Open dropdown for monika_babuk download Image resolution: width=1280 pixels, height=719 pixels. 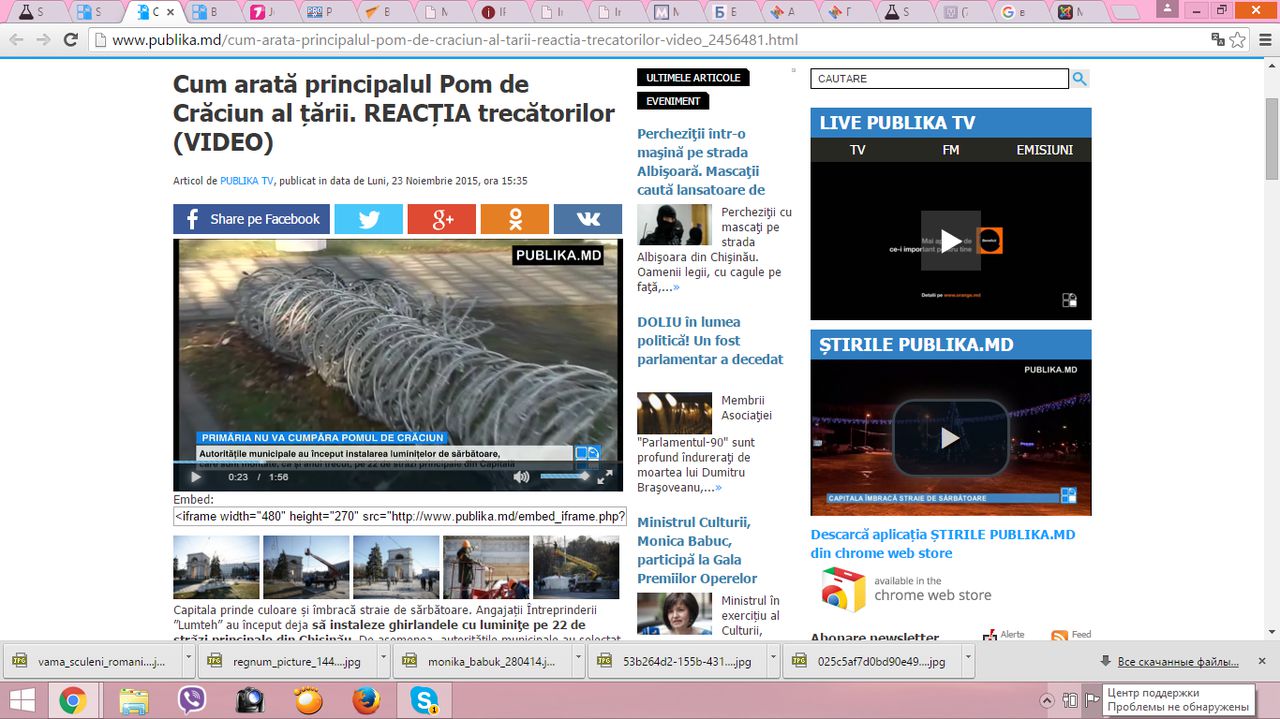pyautogui.click(x=579, y=661)
